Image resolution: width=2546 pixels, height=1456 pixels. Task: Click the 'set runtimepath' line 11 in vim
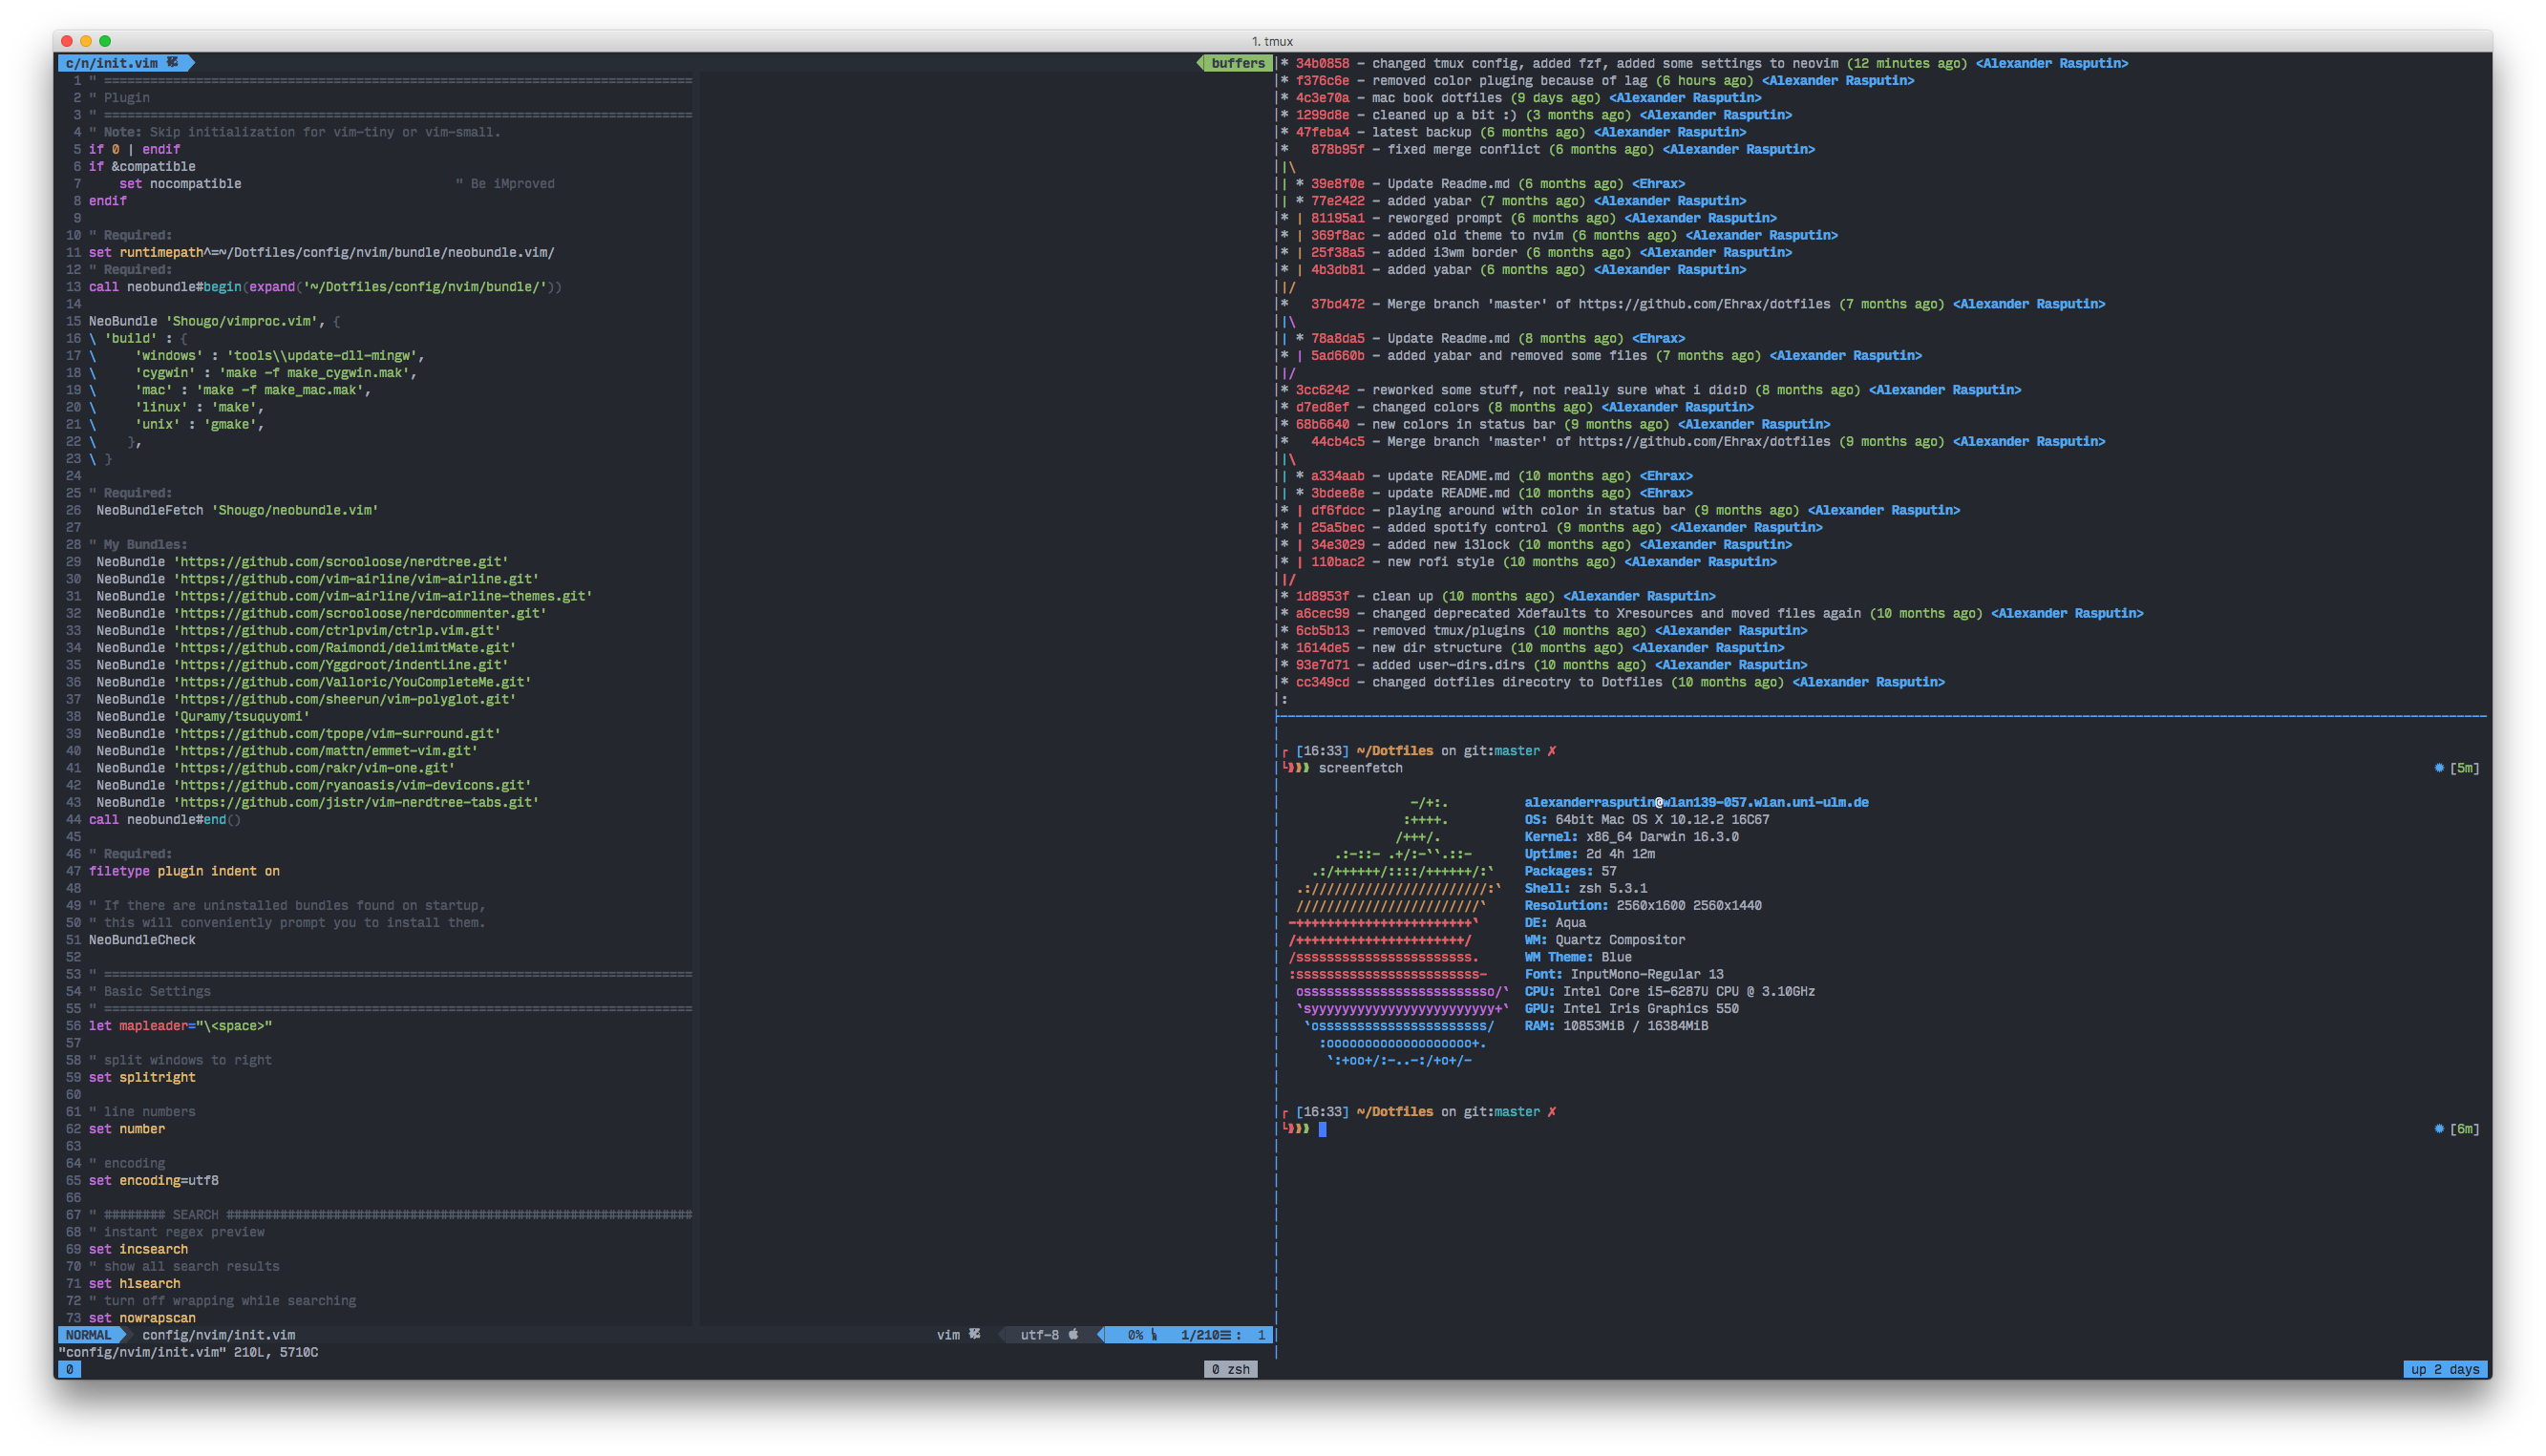click(321, 252)
